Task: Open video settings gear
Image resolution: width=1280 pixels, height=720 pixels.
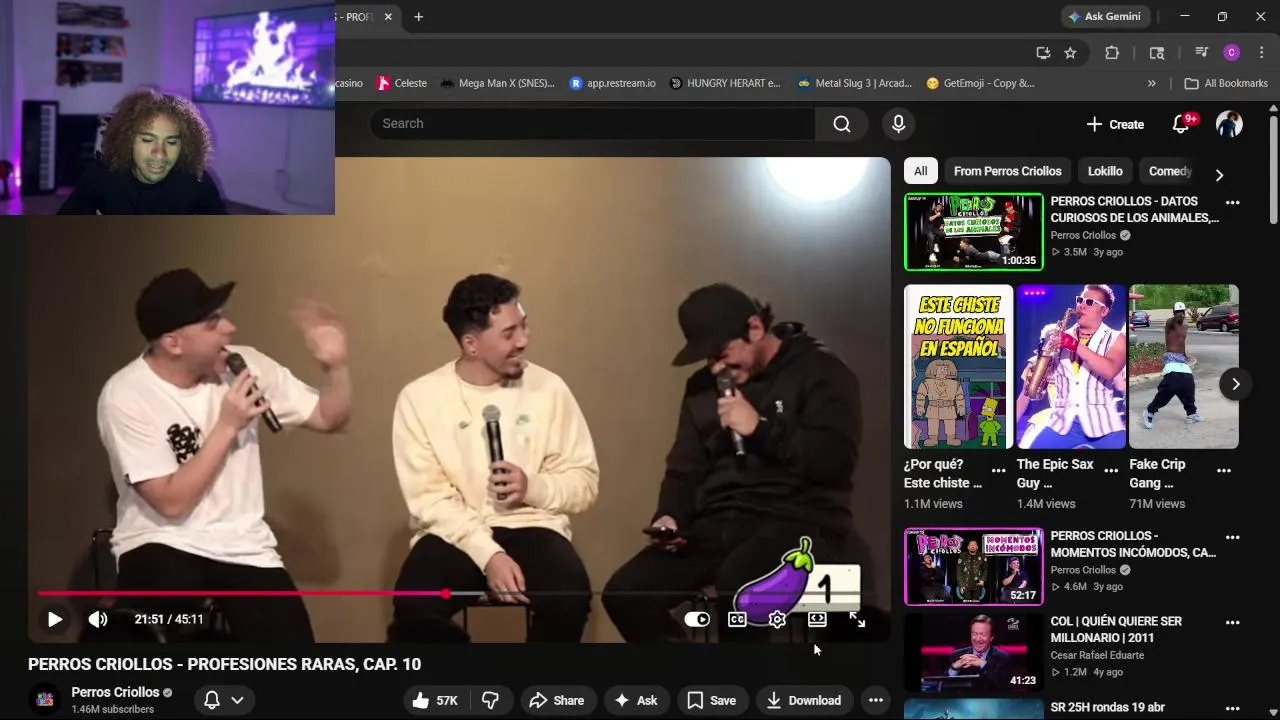Action: click(x=777, y=619)
